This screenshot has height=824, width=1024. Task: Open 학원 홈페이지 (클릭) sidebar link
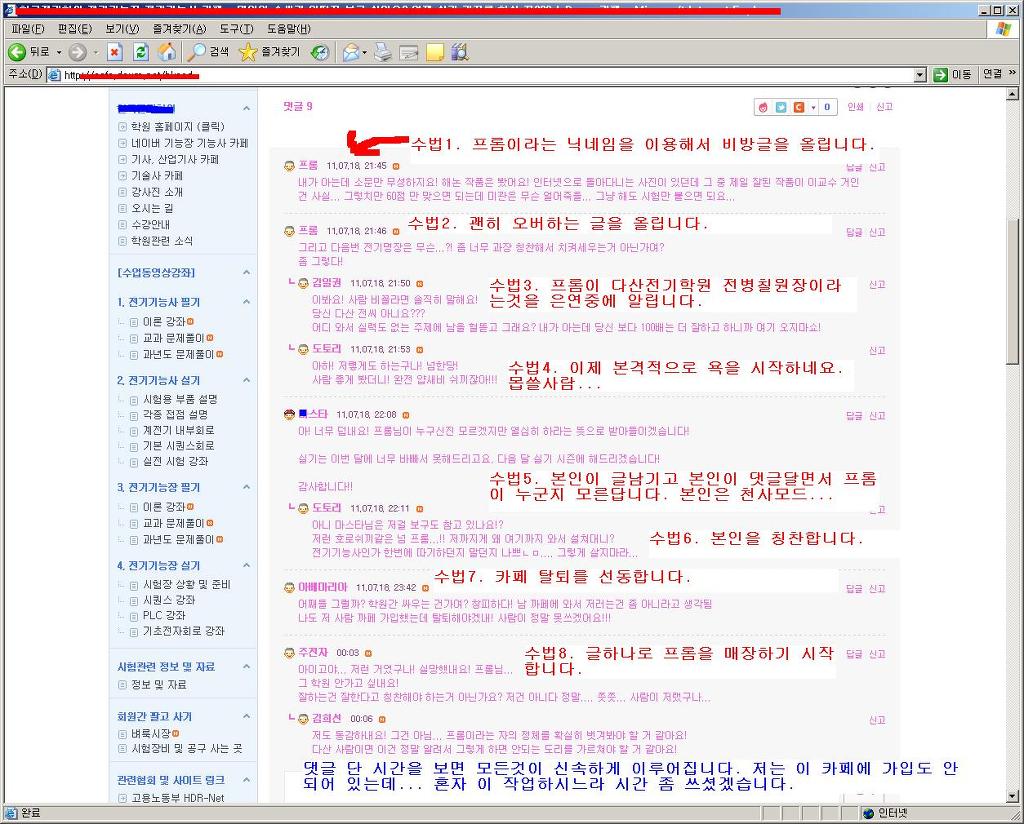pos(178,127)
